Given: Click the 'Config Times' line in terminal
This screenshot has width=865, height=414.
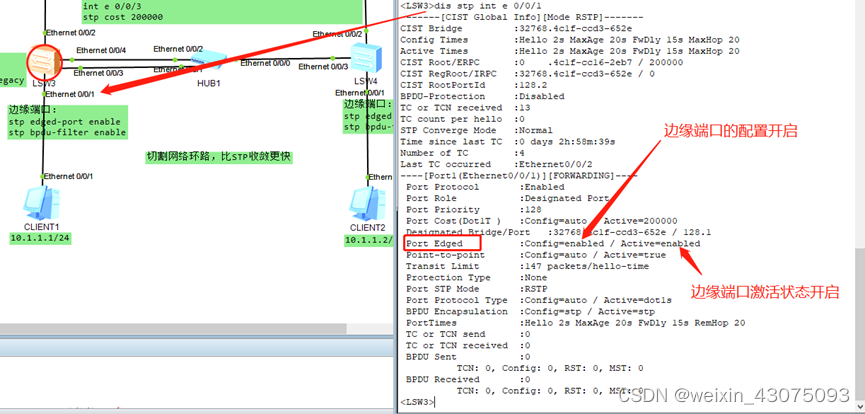Looking at the screenshot, I should [x=570, y=40].
